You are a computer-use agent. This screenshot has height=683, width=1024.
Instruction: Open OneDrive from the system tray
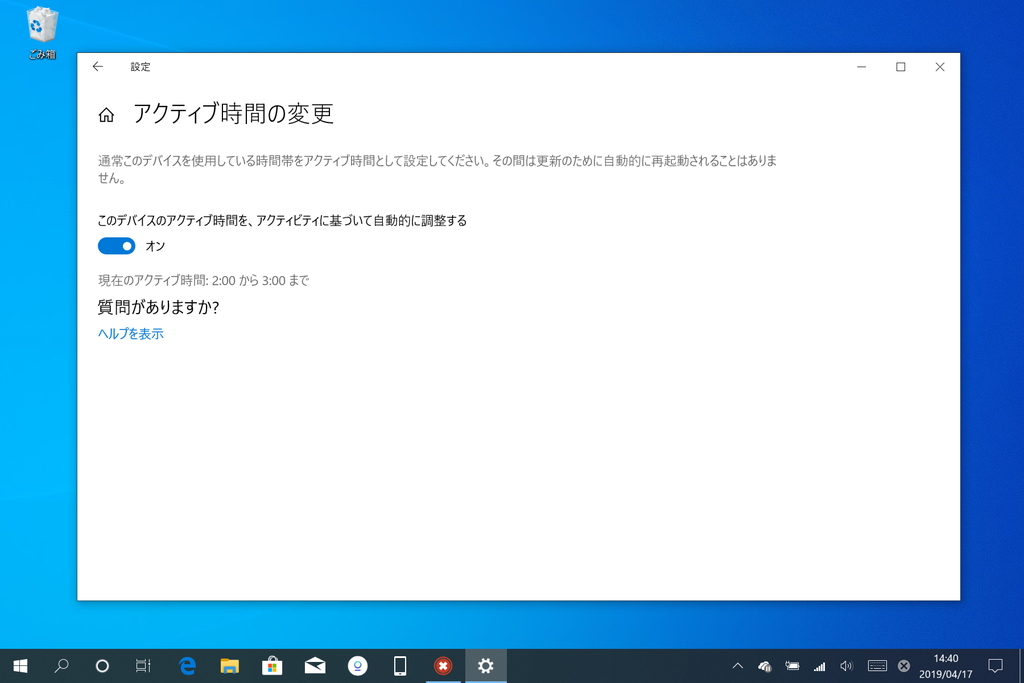coord(764,665)
